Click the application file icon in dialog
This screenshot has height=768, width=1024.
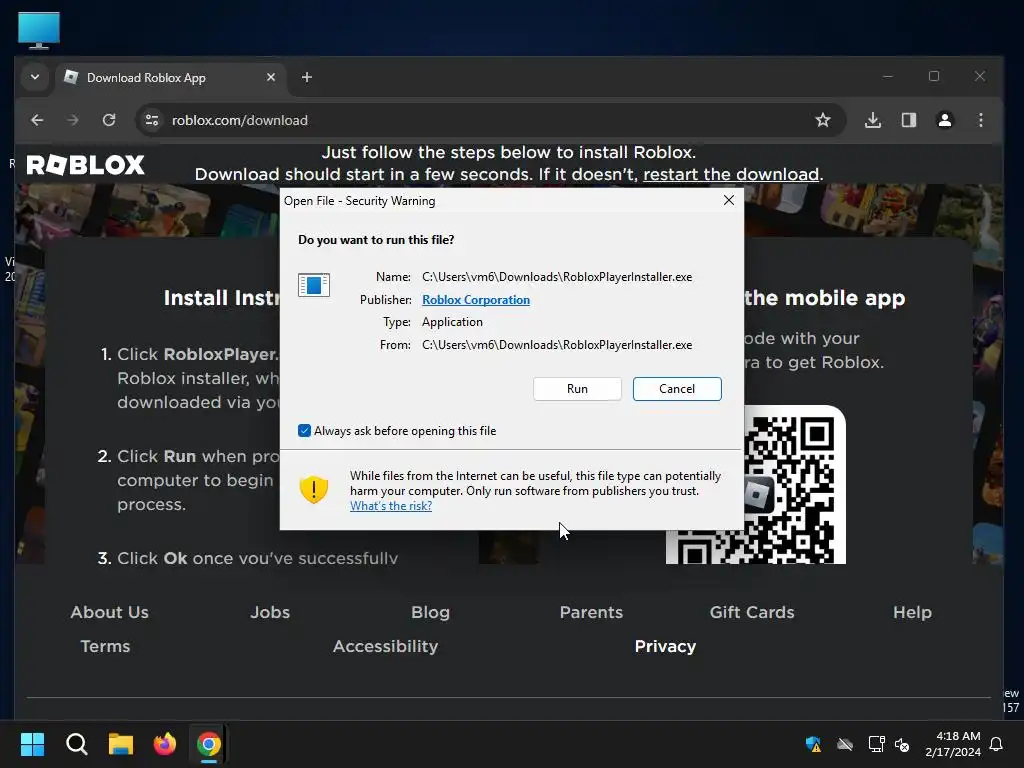point(313,285)
